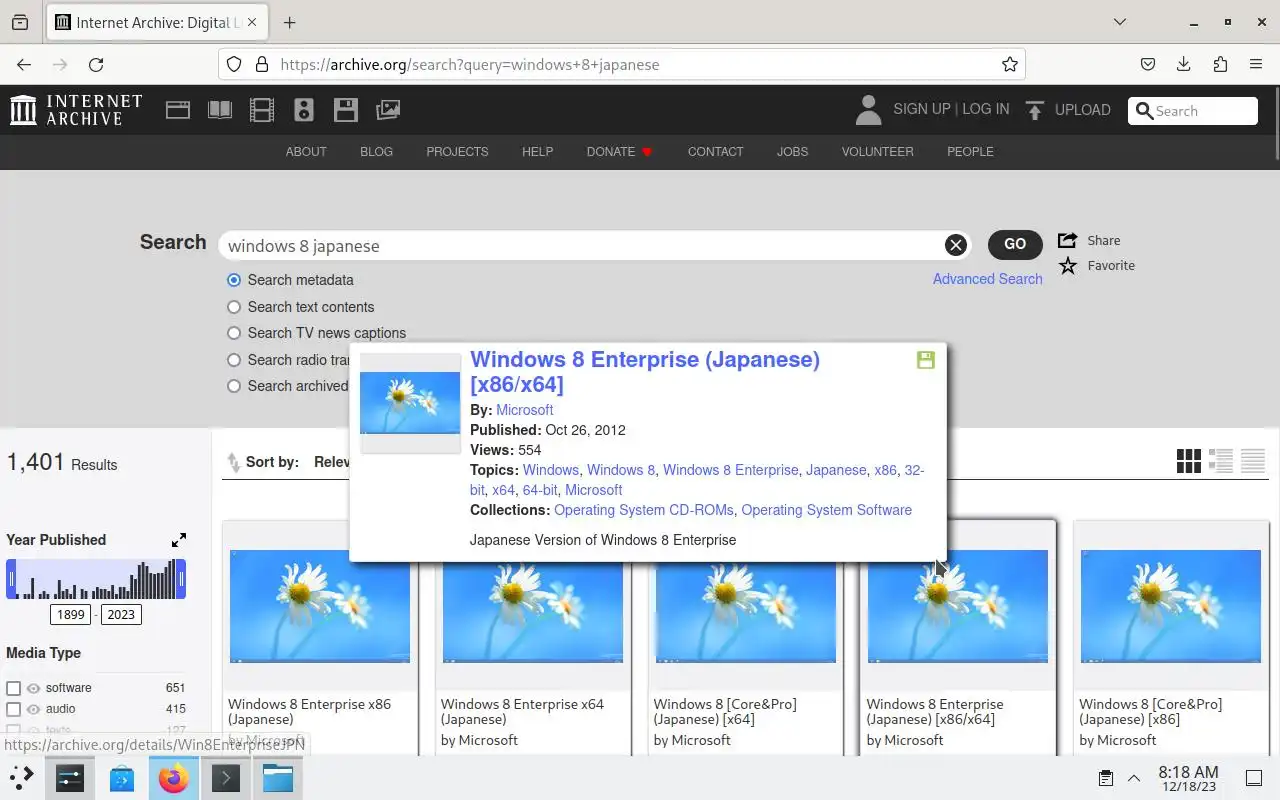The width and height of the screenshot is (1280, 800).
Task: Open Windows 8 Enterprise (Japanese) [x86/x64] title link
Action: 645,372
